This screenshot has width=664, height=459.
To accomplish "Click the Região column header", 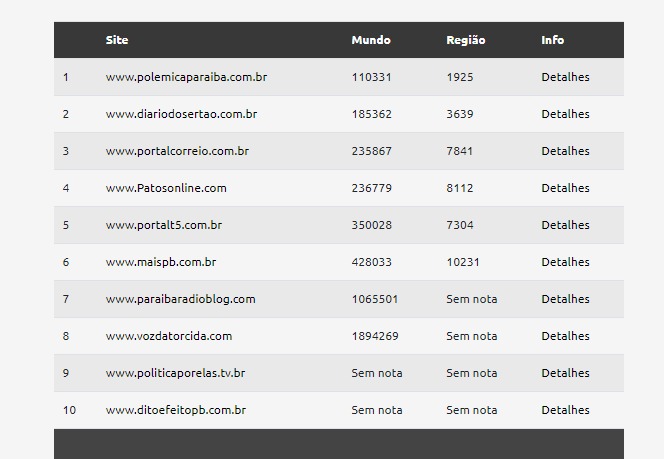I will 466,40.
